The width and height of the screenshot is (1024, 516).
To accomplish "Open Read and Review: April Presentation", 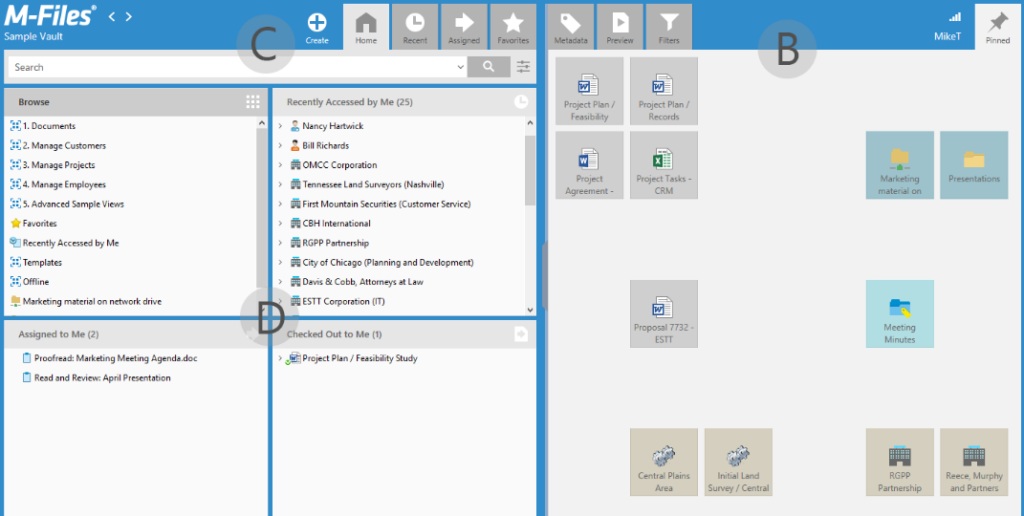I will [96, 378].
